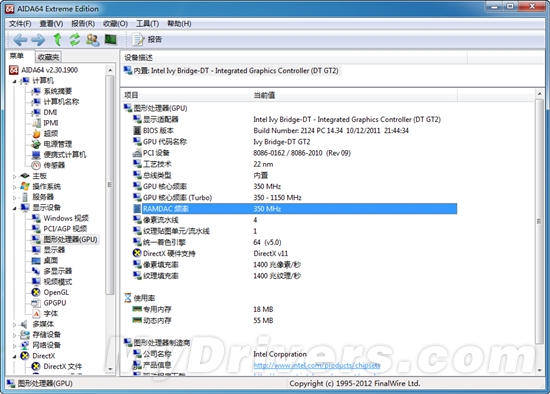Click the details list scroll down arrow
The height and width of the screenshot is (394, 550).
tap(539, 370)
